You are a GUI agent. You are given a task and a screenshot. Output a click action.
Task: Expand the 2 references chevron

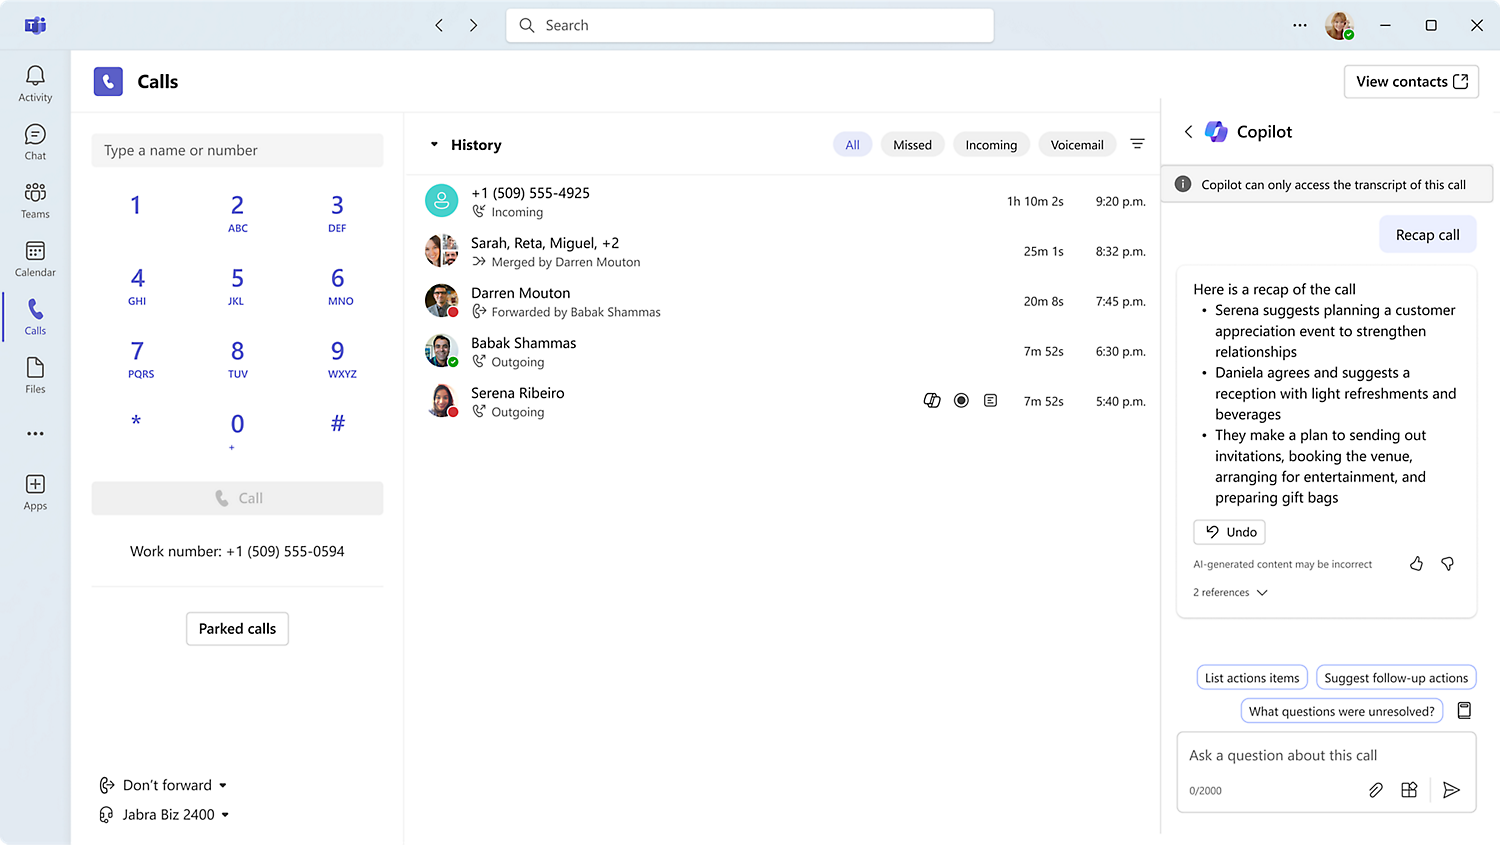click(x=1262, y=593)
